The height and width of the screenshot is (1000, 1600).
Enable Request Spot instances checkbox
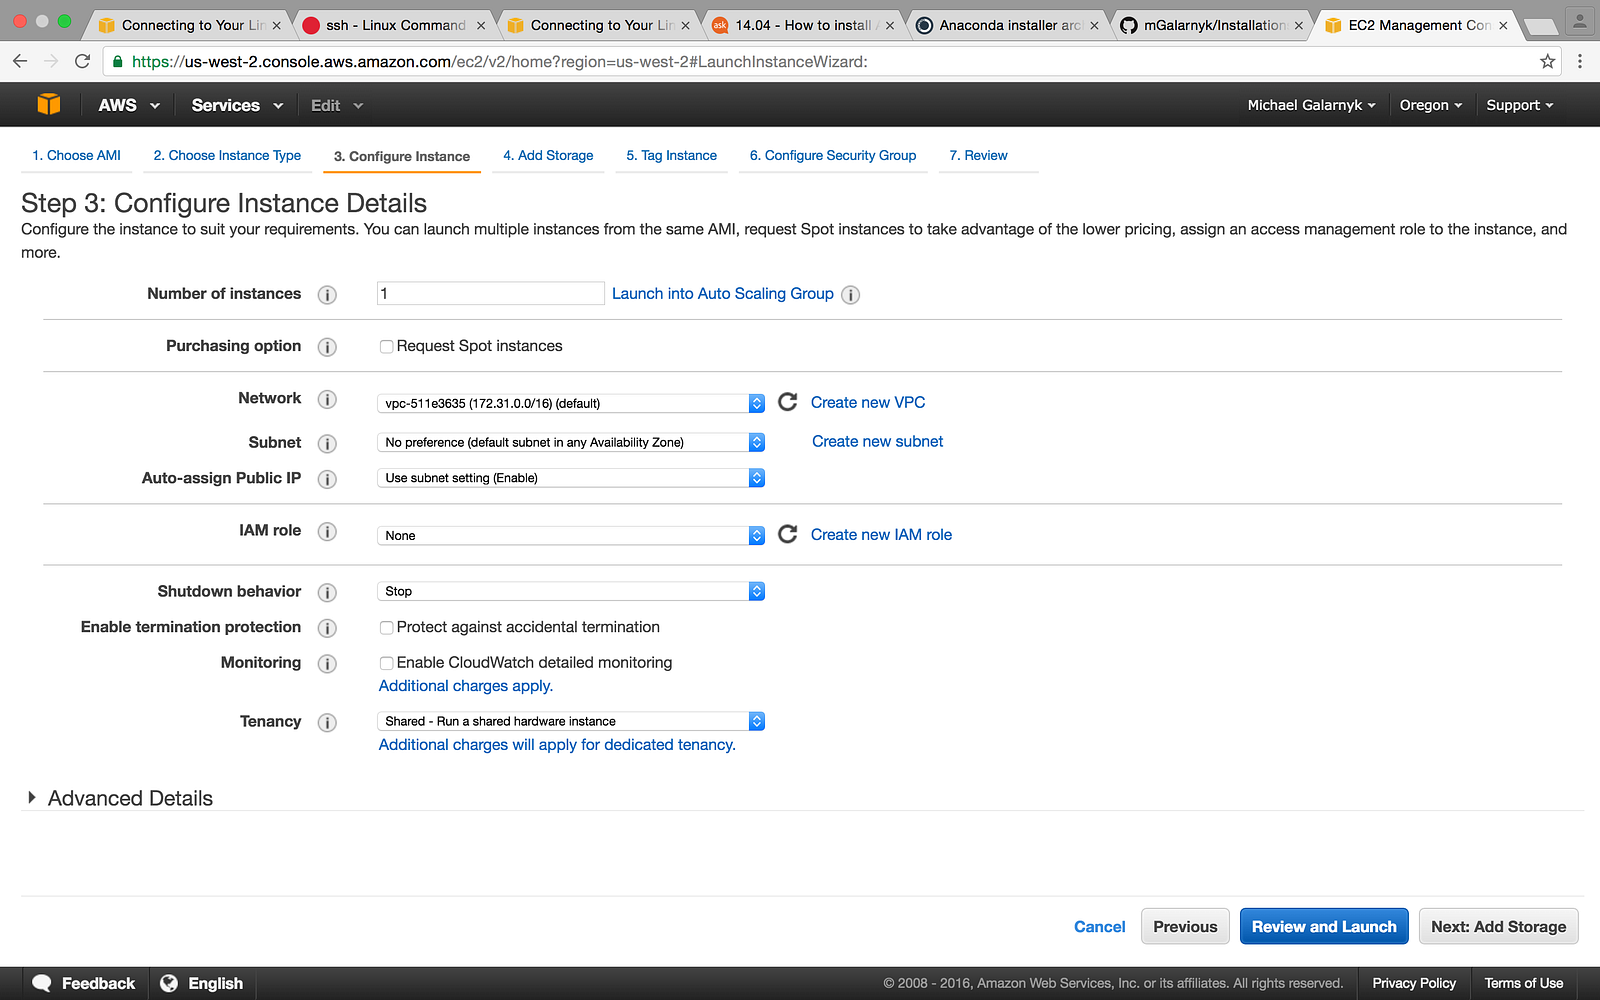pyautogui.click(x=386, y=347)
